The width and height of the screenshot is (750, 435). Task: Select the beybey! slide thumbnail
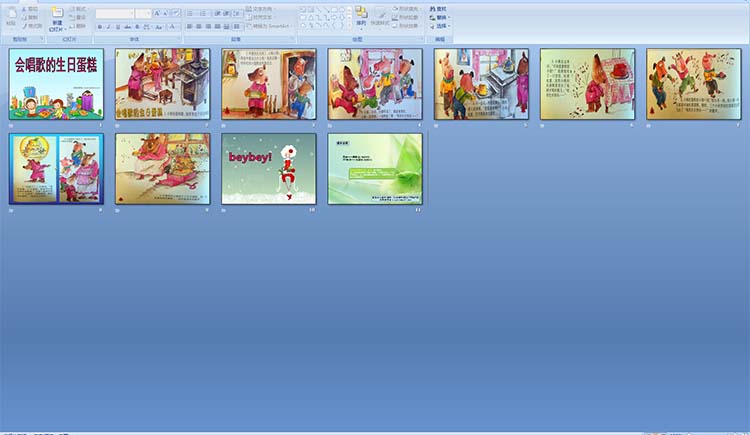269,169
